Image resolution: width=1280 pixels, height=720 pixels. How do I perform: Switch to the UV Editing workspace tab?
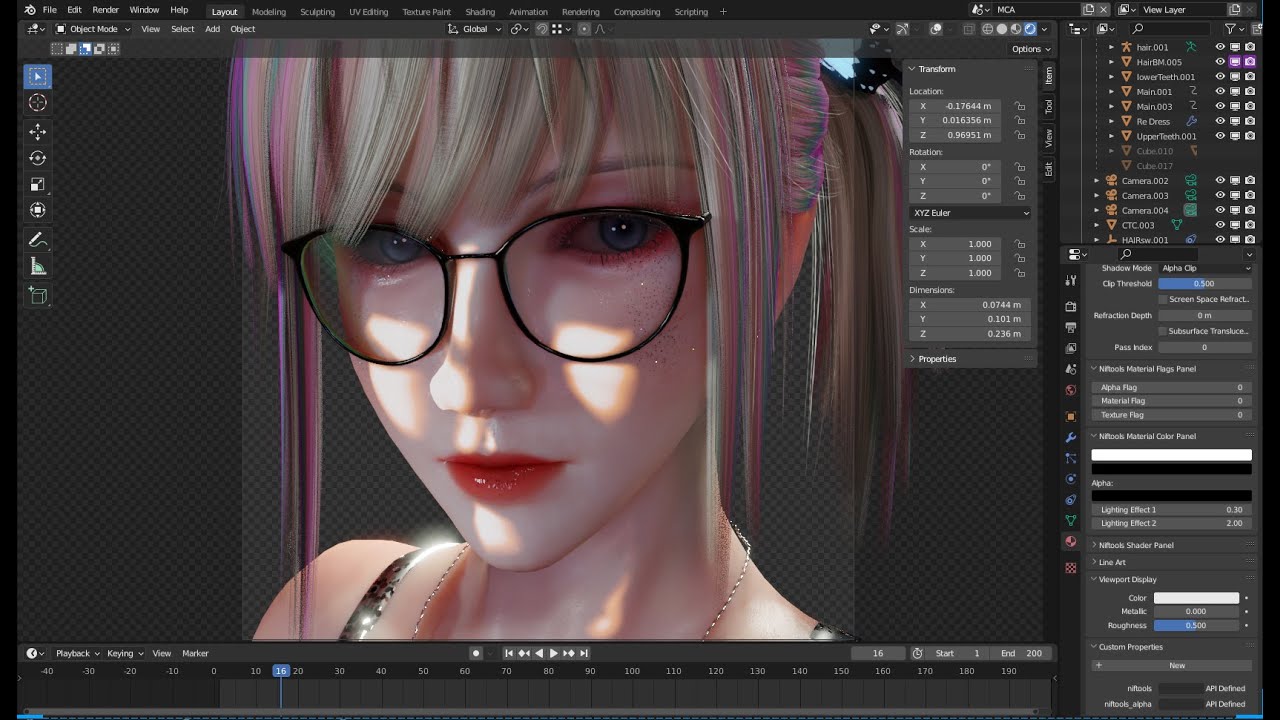pyautogui.click(x=368, y=12)
